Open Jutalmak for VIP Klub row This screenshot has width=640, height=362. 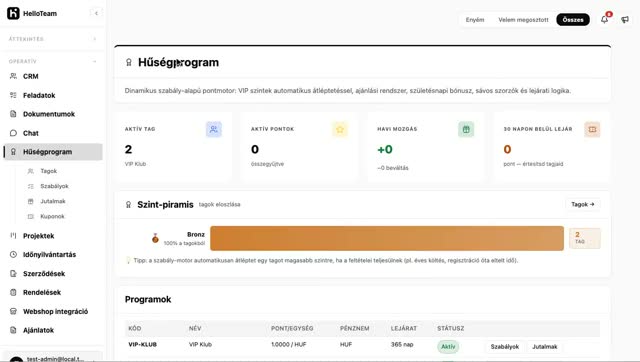[544, 346]
